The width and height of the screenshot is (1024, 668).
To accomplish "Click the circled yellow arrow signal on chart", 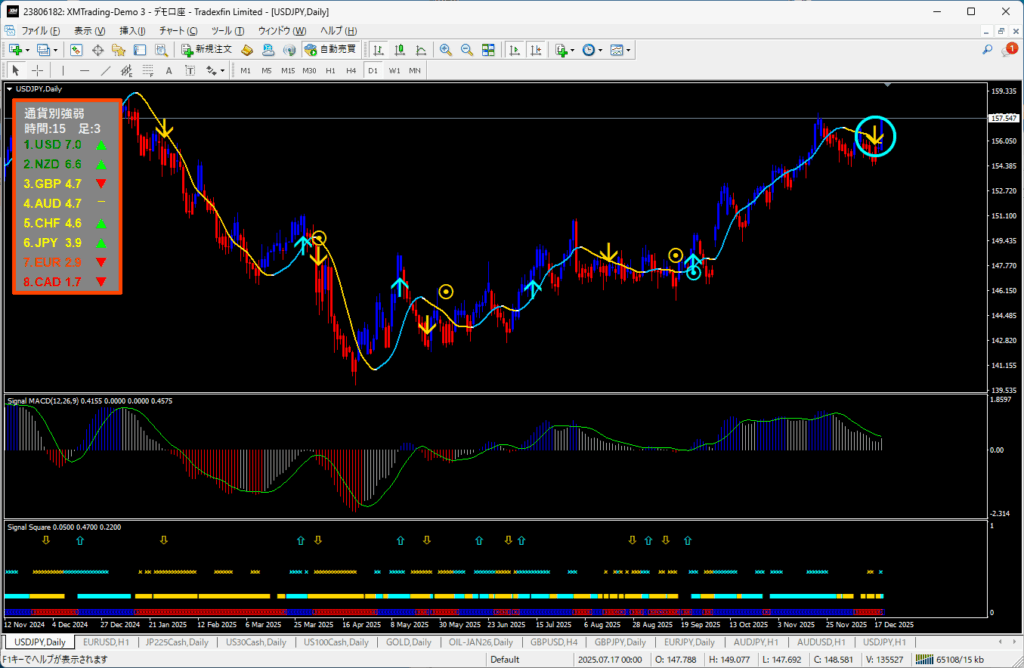I will pos(875,137).
